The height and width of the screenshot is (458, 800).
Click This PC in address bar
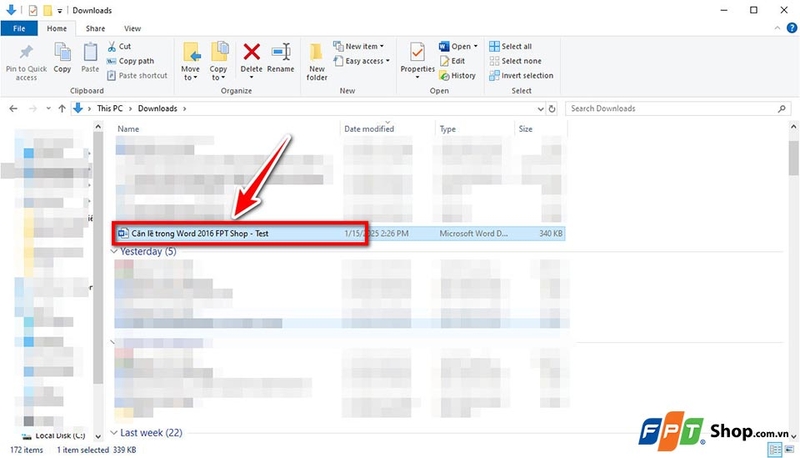click(x=110, y=109)
